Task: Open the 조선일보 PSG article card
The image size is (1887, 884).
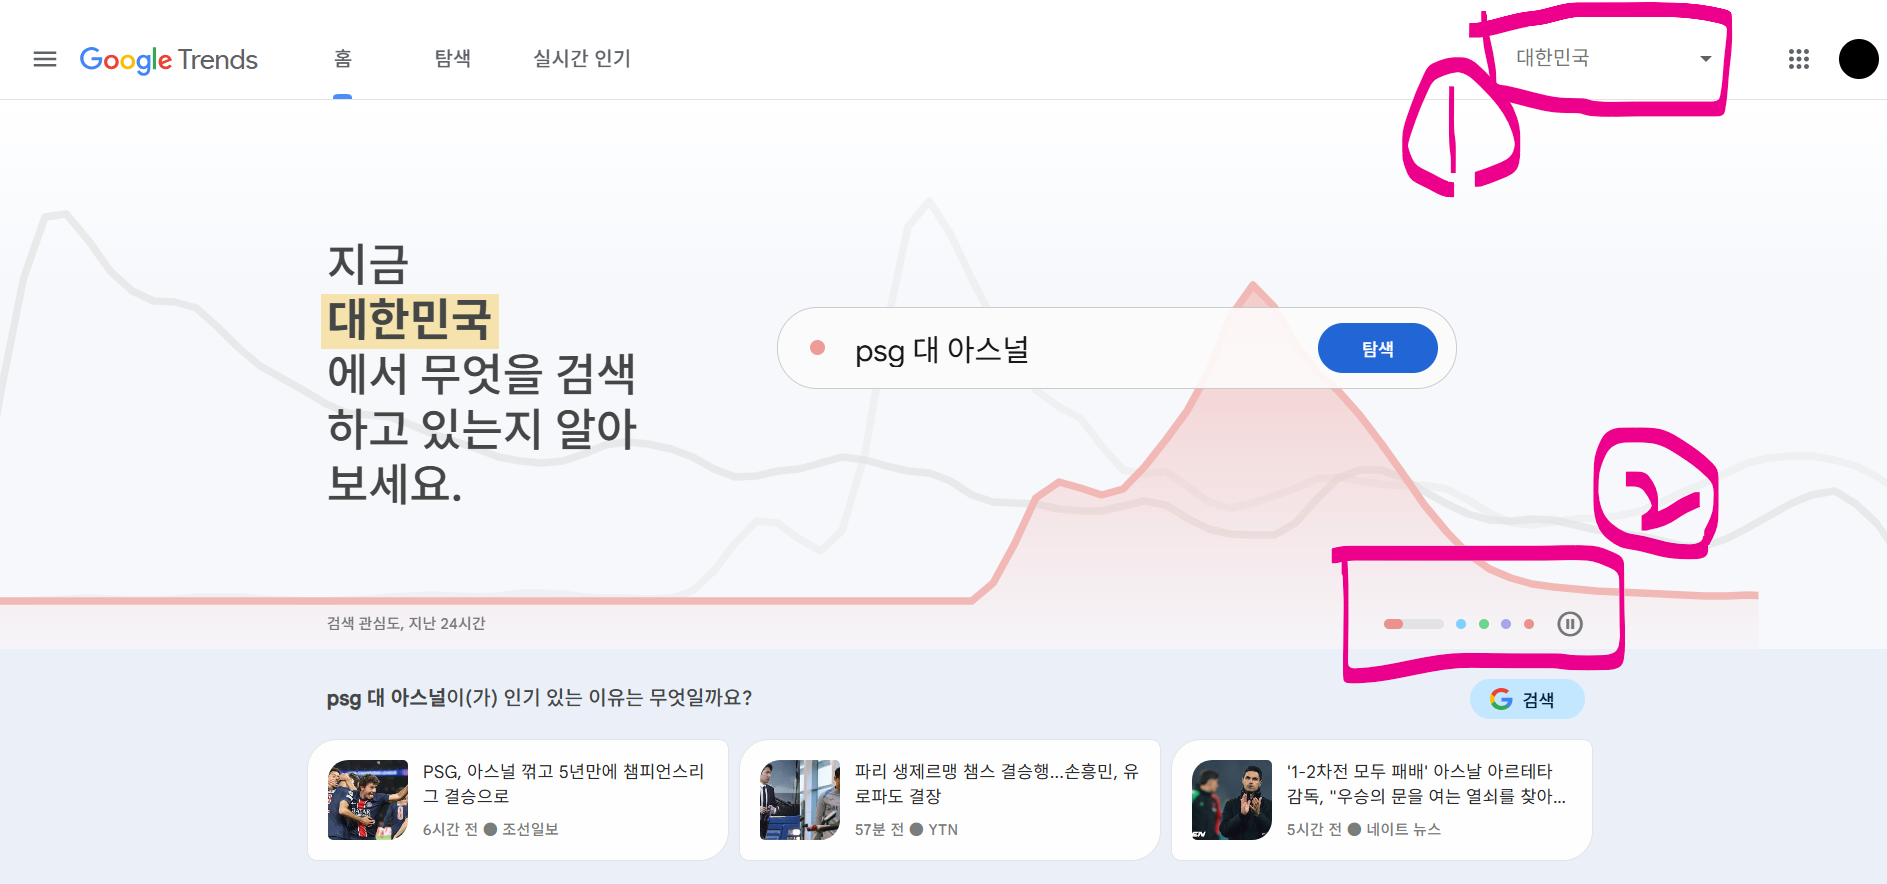Action: coord(518,800)
